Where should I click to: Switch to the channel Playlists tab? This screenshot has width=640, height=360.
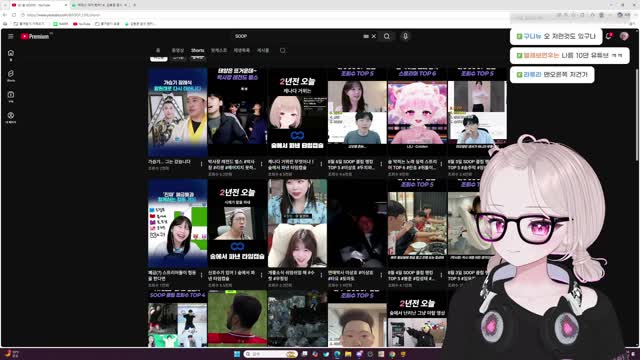click(x=242, y=51)
